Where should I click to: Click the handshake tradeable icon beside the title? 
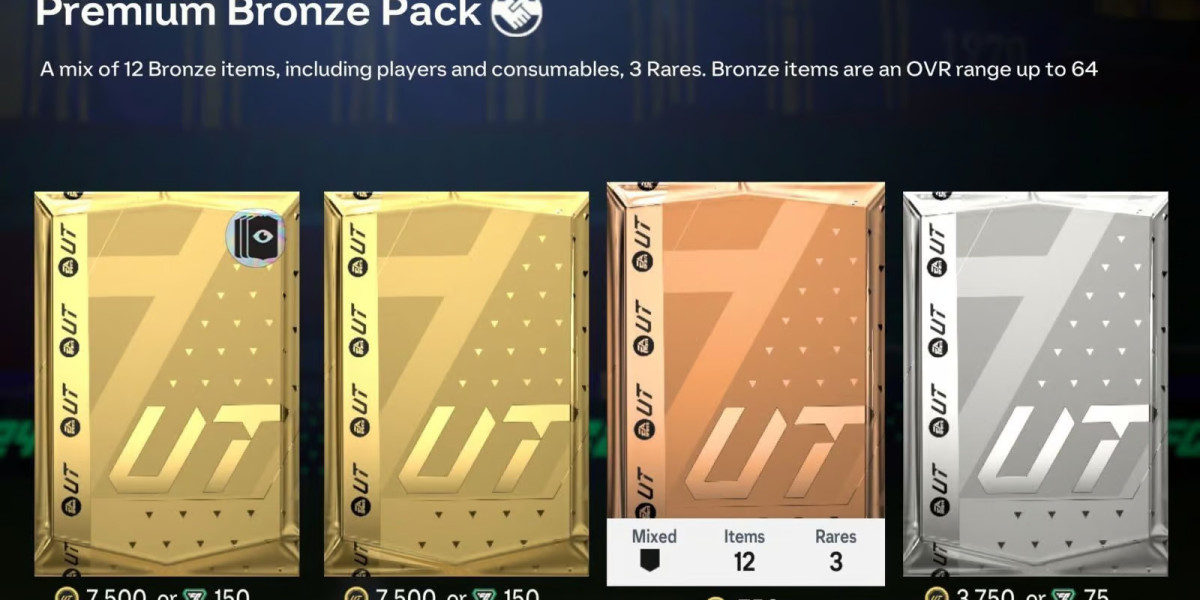[x=516, y=14]
